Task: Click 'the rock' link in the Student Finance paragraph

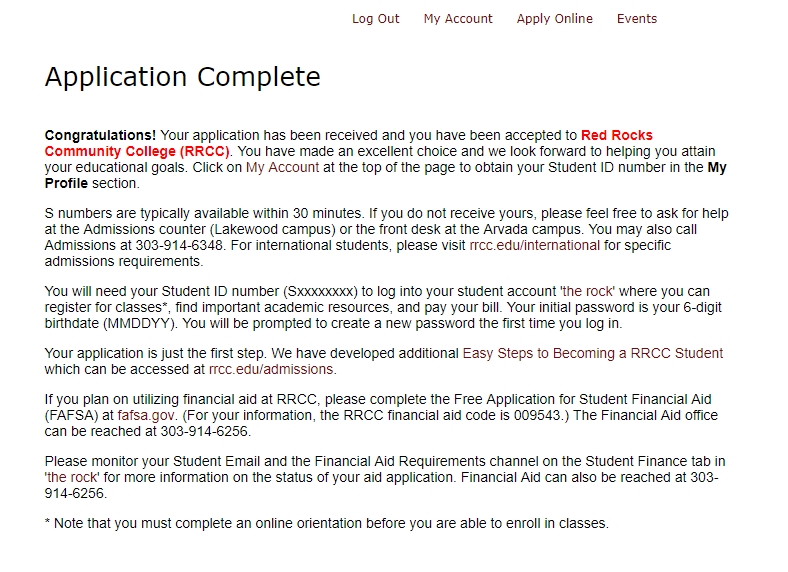Action: click(x=72, y=478)
